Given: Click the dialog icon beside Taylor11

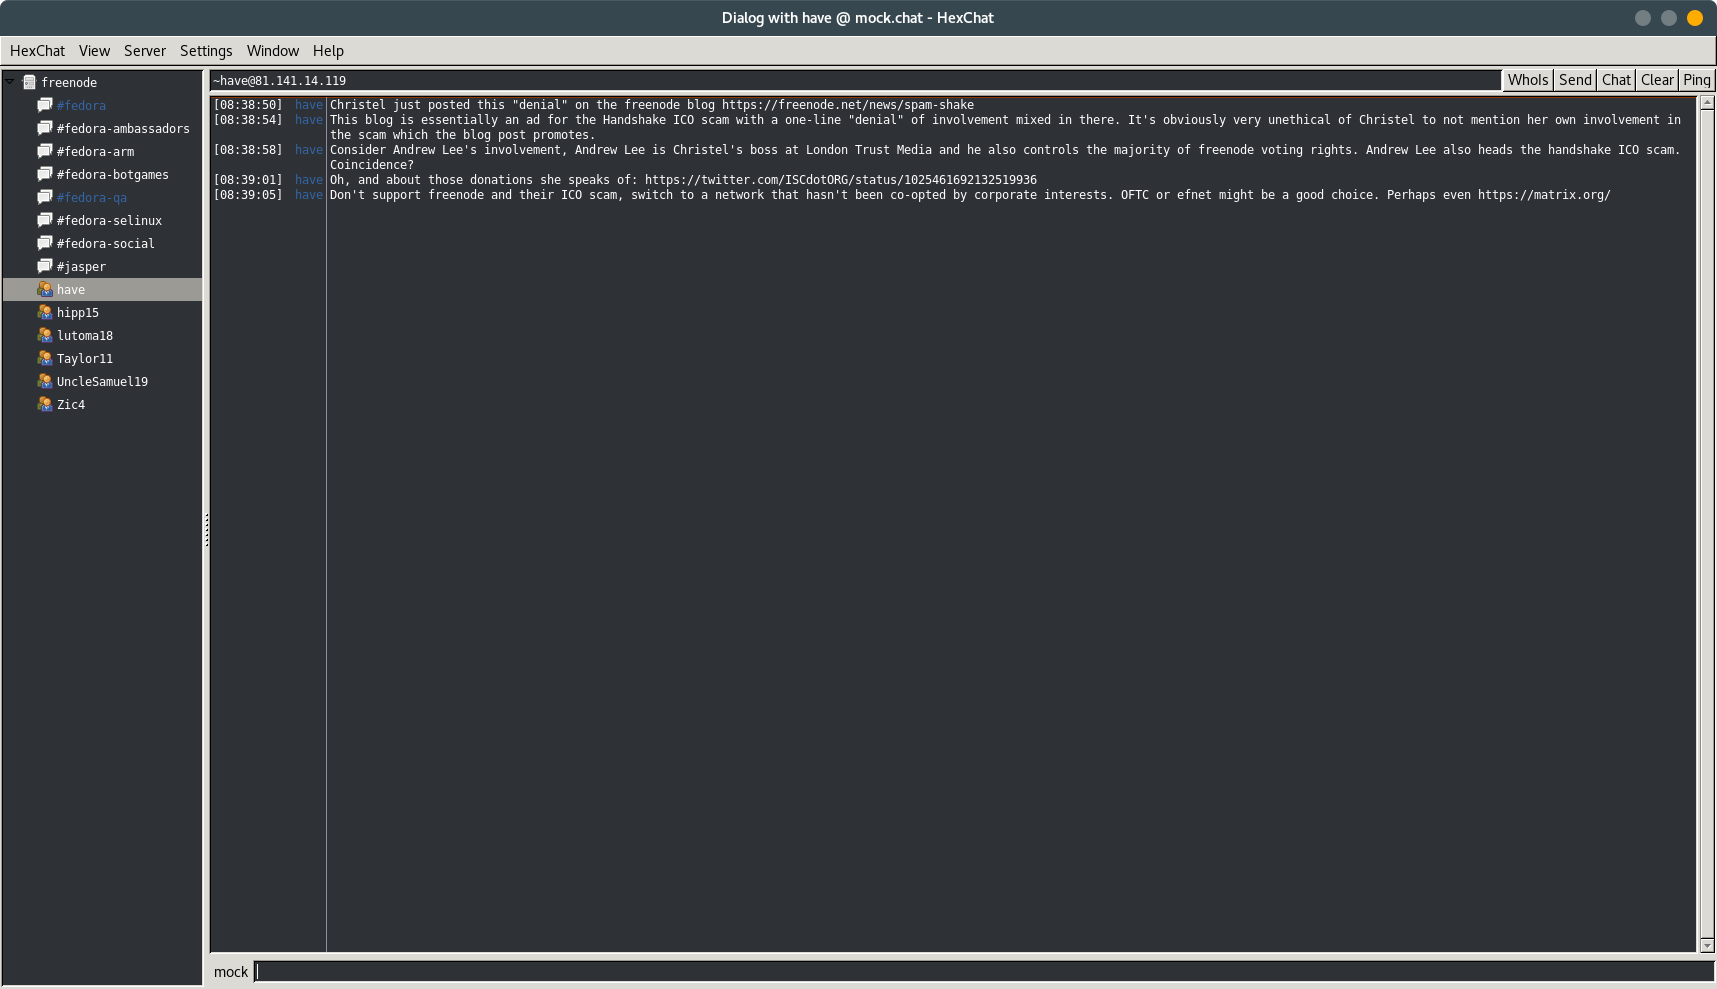Looking at the screenshot, I should coord(45,358).
